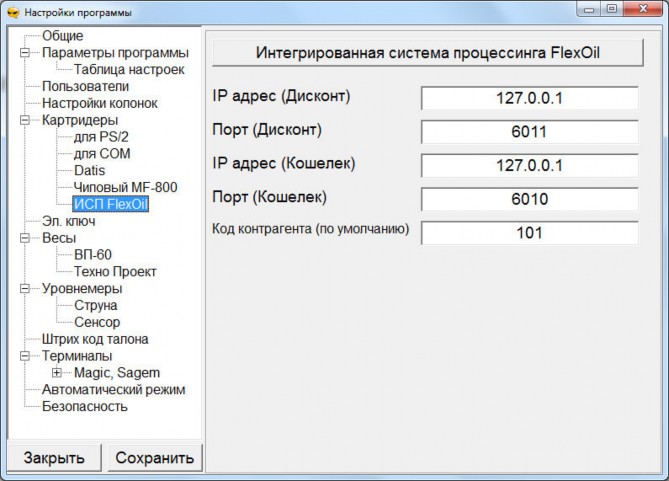Image resolution: width=669 pixels, height=481 pixels.
Task: Open Сенсор level gauge settings
Action: (x=97, y=322)
